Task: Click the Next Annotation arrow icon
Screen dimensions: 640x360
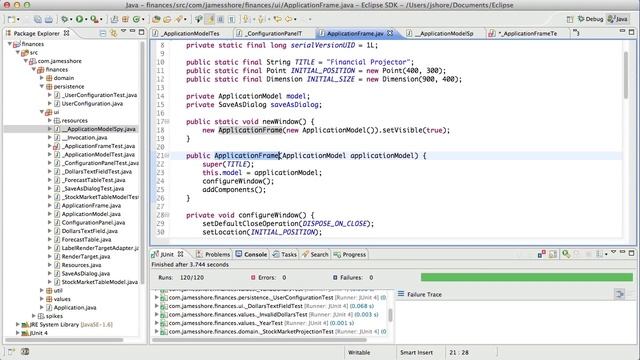Action: tap(246, 19)
